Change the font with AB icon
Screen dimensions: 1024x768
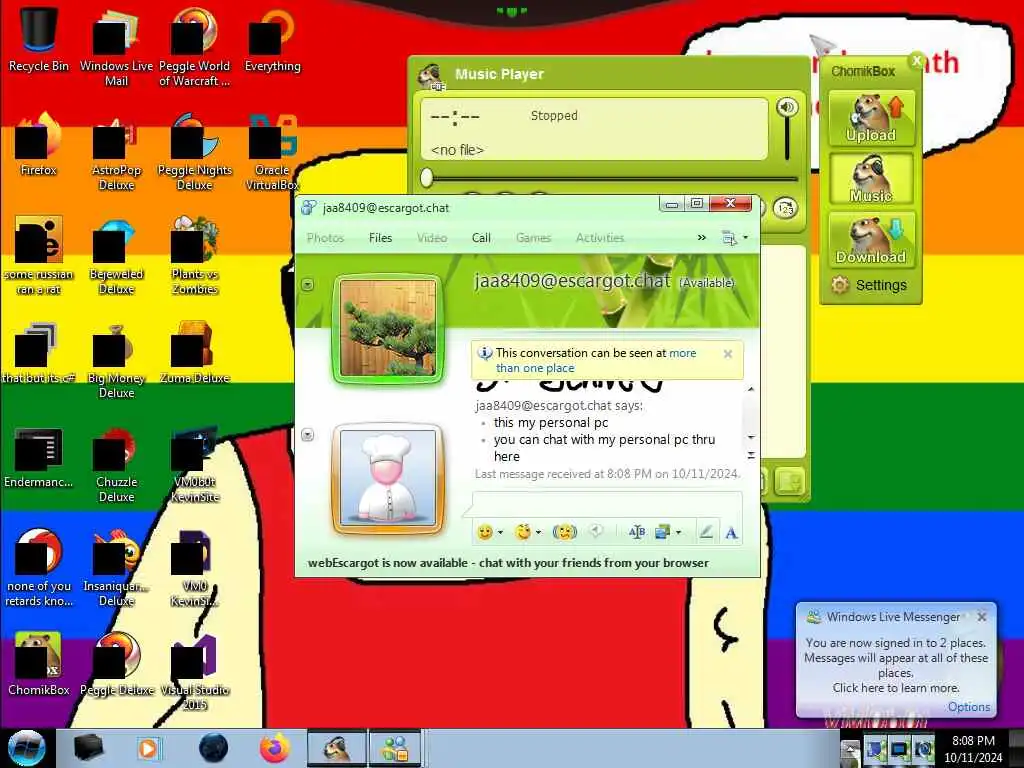[x=637, y=532]
